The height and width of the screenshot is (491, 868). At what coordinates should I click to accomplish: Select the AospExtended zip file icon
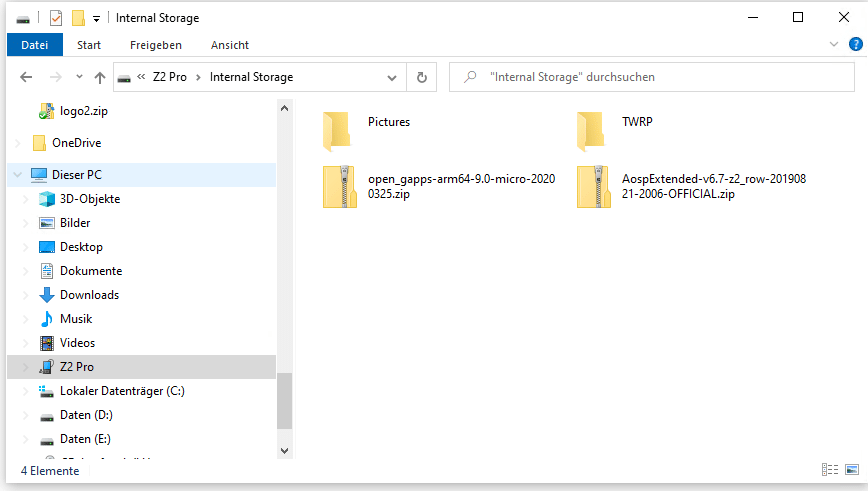[593, 187]
